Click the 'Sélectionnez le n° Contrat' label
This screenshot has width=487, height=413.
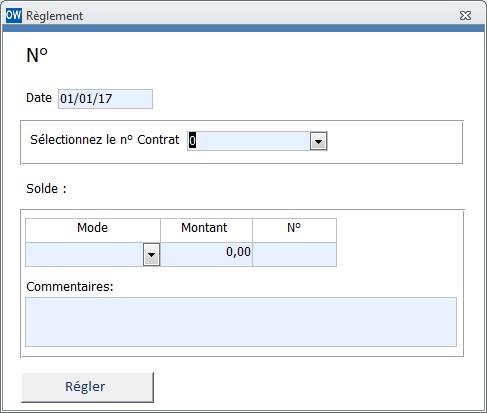105,140
